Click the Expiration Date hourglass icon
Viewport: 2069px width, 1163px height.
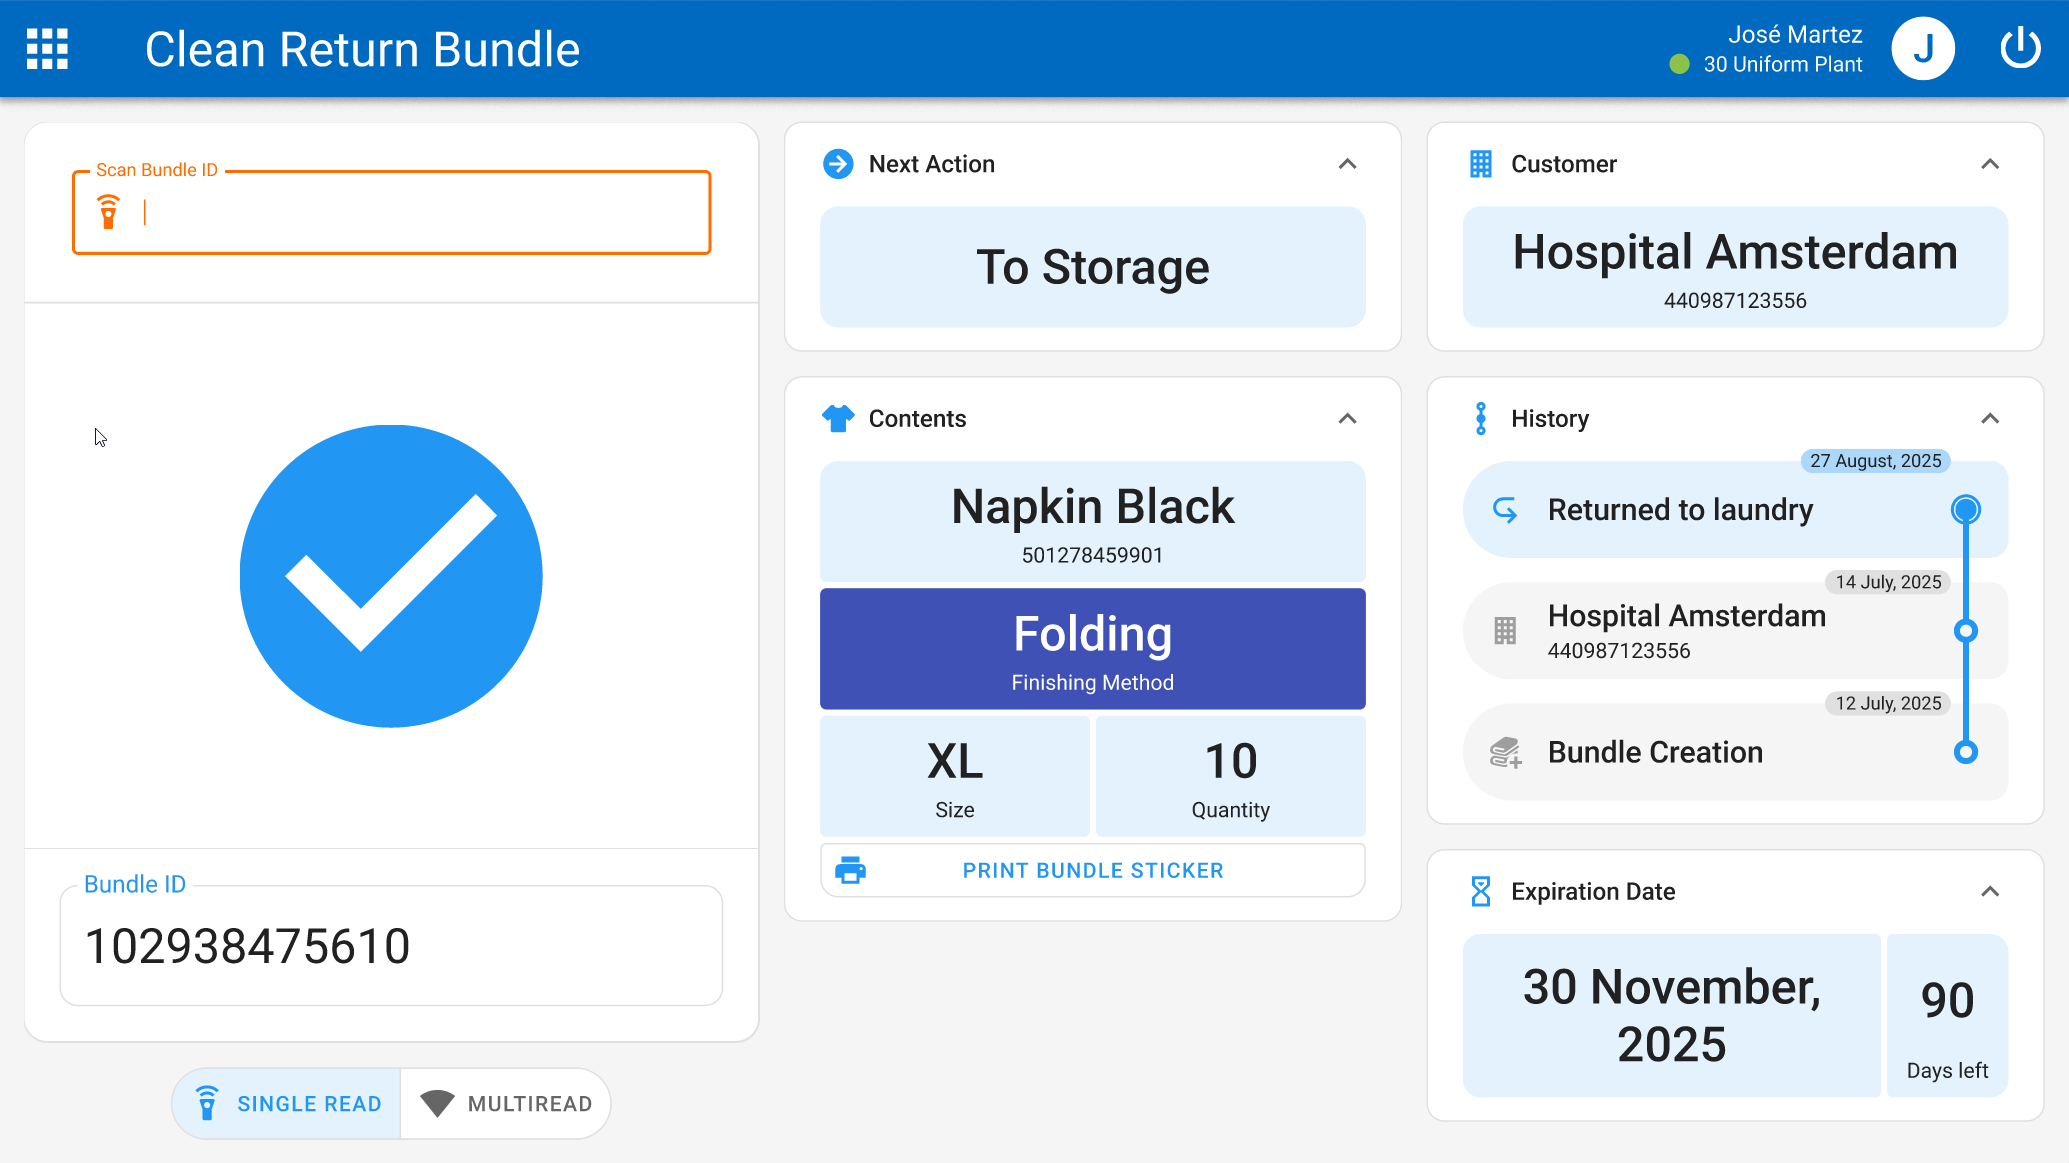point(1481,891)
